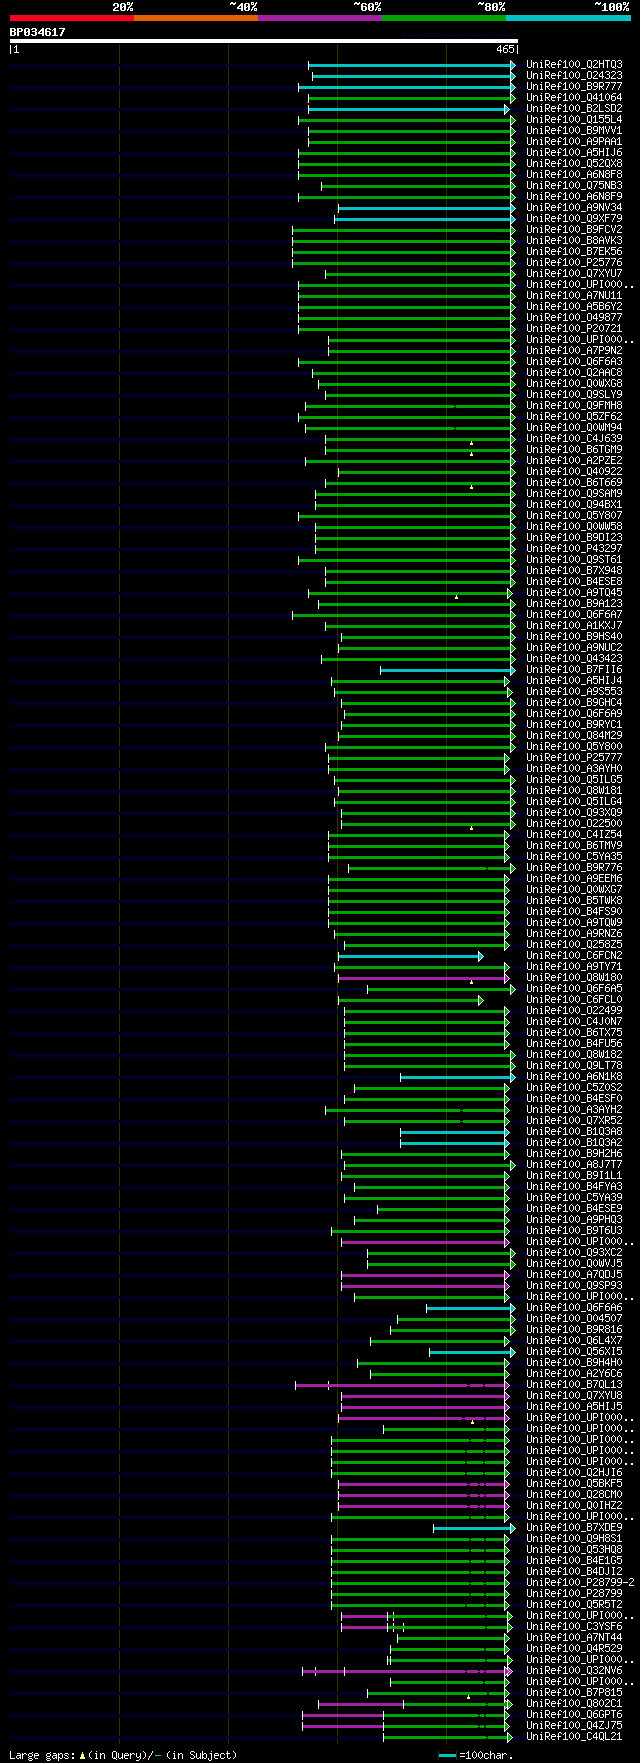
Task: Select the UniRef100_A6N1K8 label
Action: 574,1076
